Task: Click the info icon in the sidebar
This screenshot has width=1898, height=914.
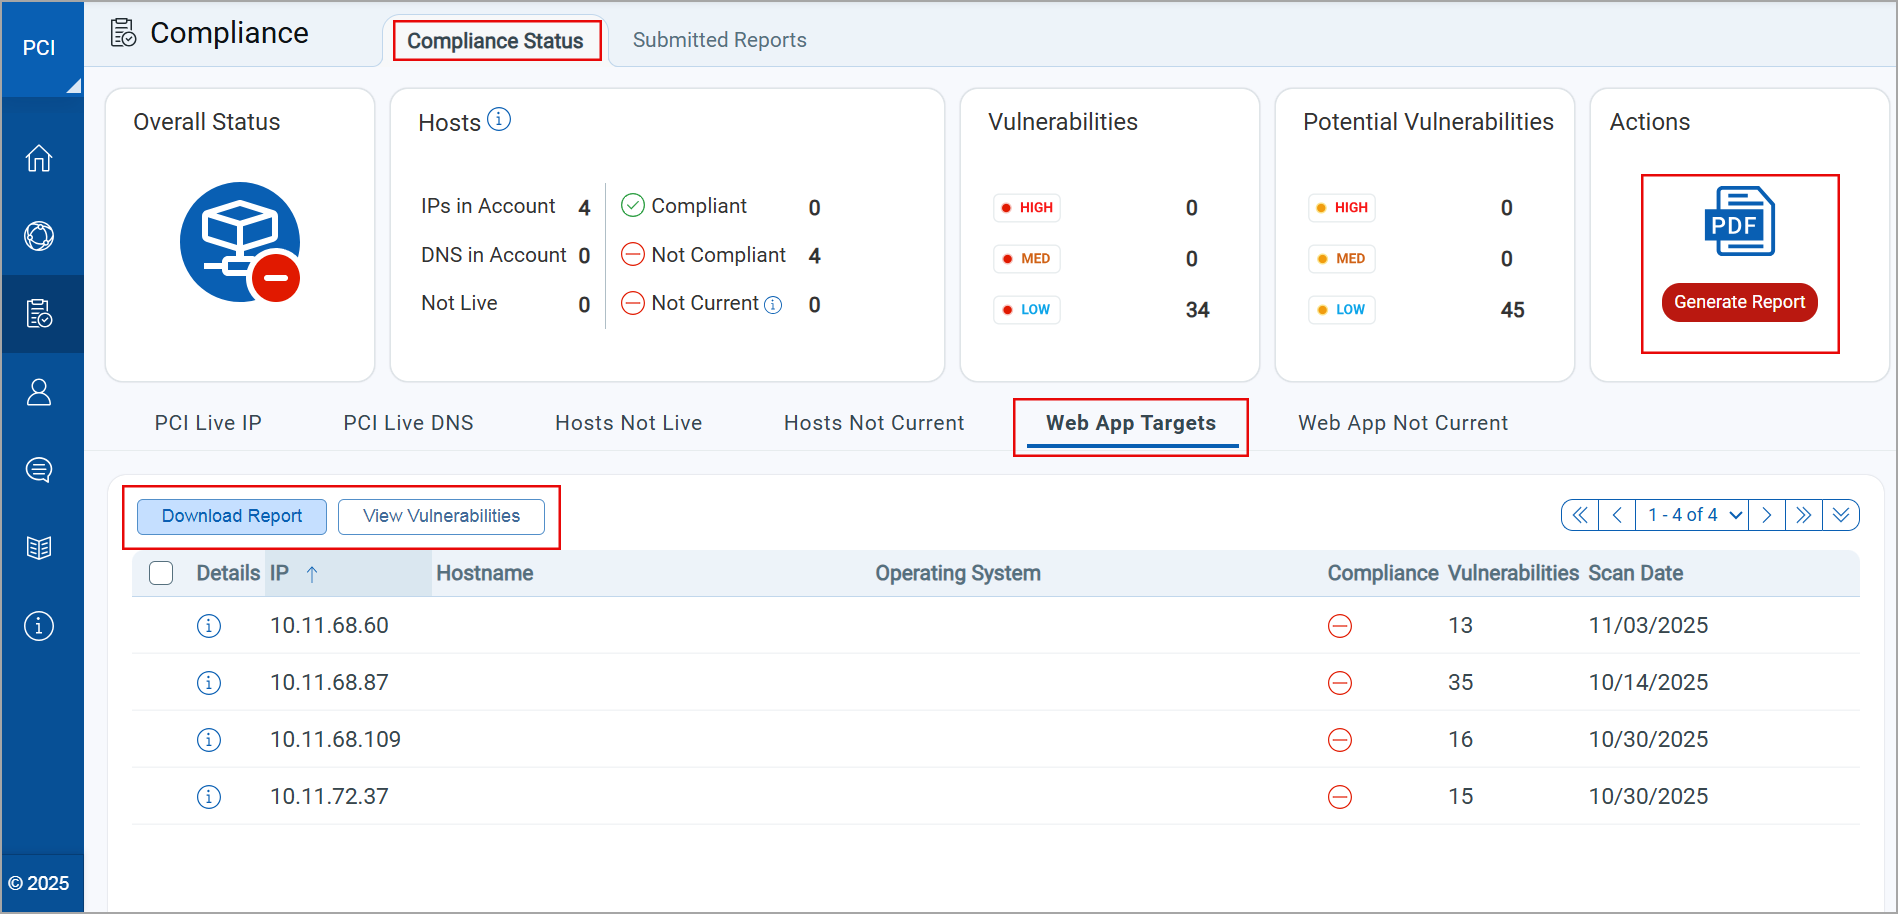Action: click(x=40, y=625)
